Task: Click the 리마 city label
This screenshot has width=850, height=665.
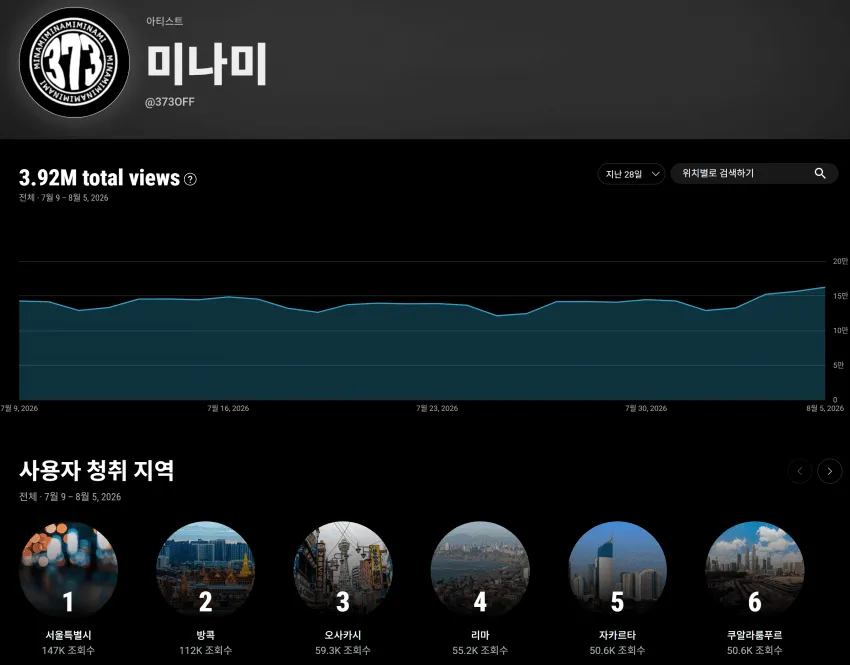Action: pyautogui.click(x=480, y=635)
